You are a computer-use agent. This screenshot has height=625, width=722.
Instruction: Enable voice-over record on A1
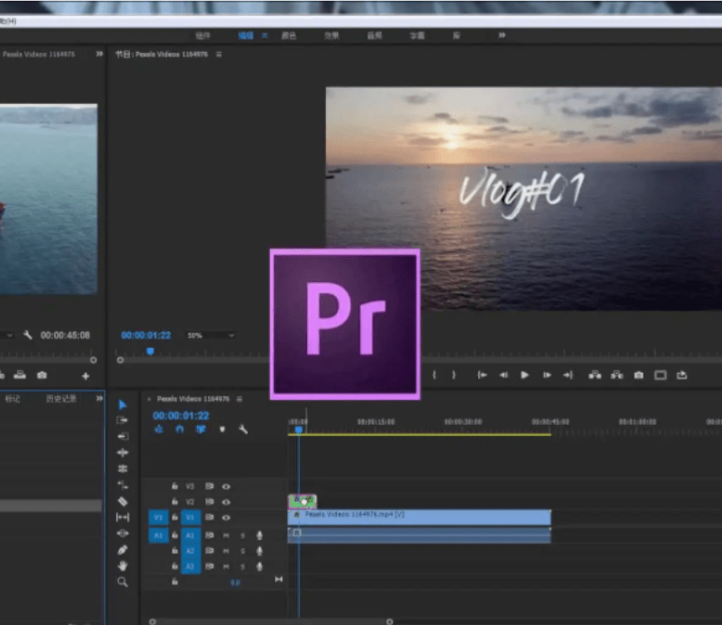click(x=260, y=535)
